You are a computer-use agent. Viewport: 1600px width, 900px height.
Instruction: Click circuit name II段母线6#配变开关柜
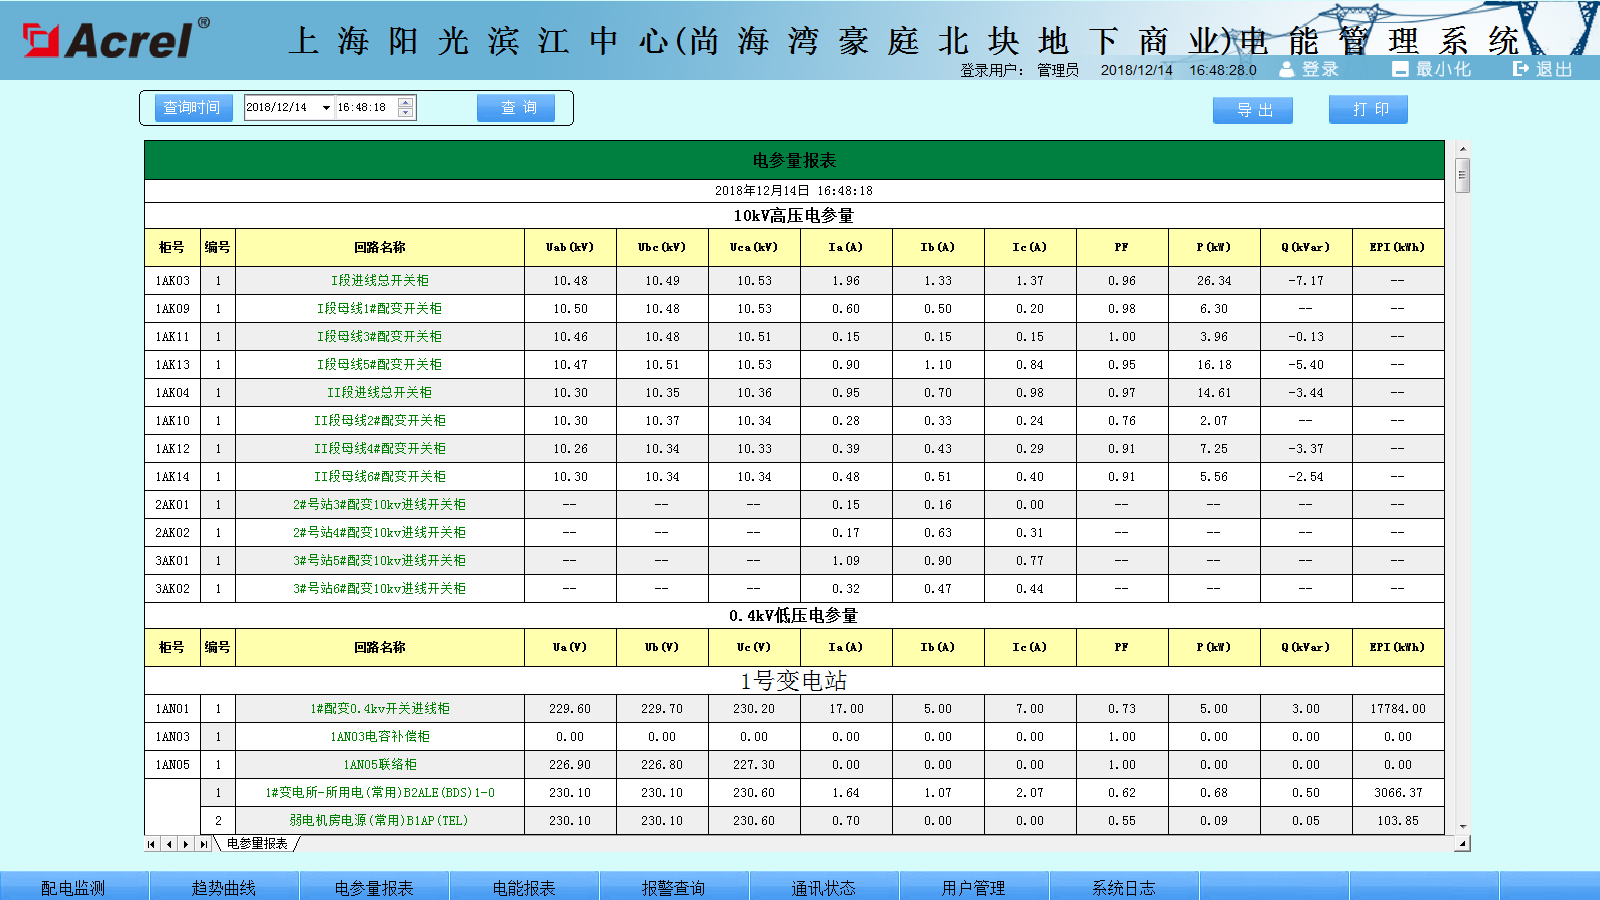click(x=380, y=477)
